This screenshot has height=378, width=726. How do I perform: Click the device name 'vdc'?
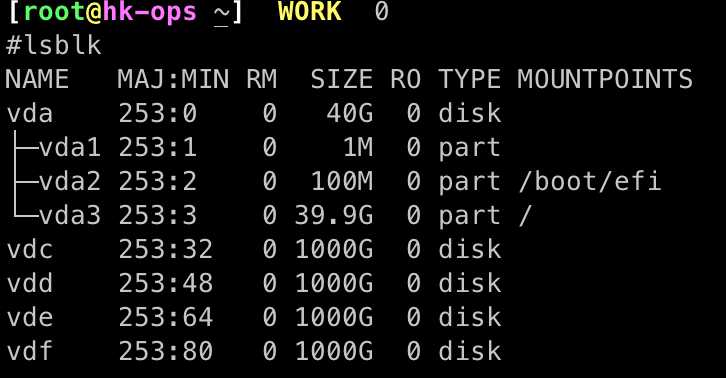point(30,249)
